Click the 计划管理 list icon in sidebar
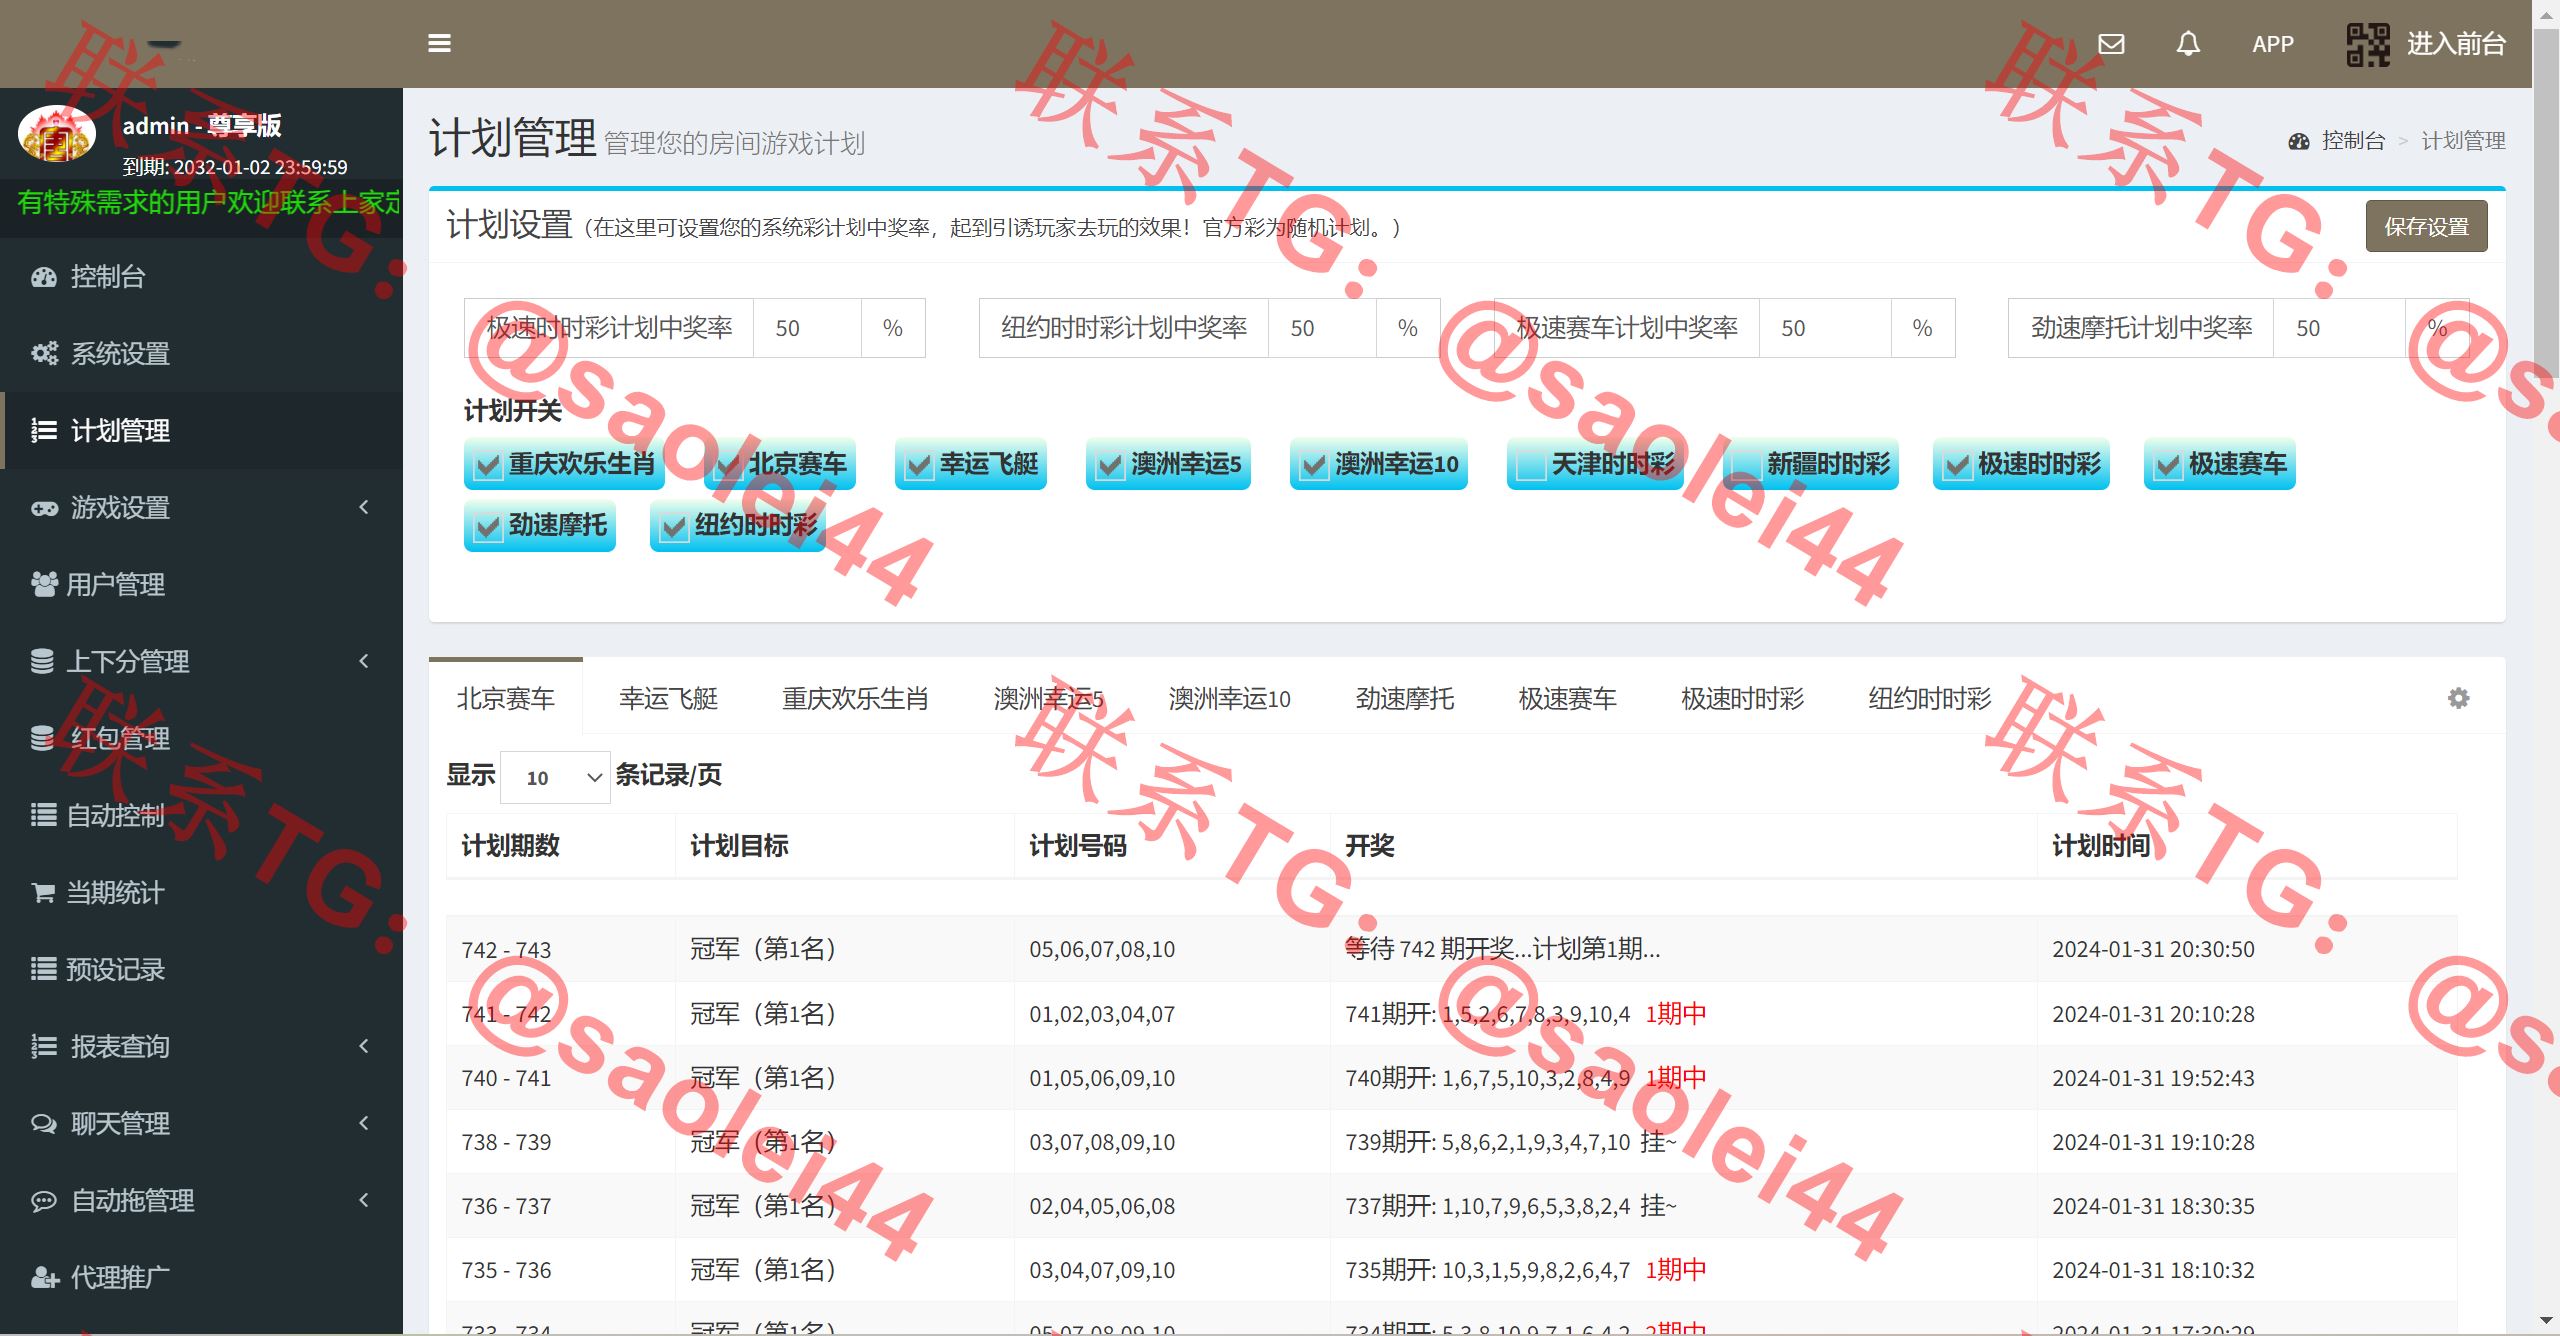 pos(44,430)
